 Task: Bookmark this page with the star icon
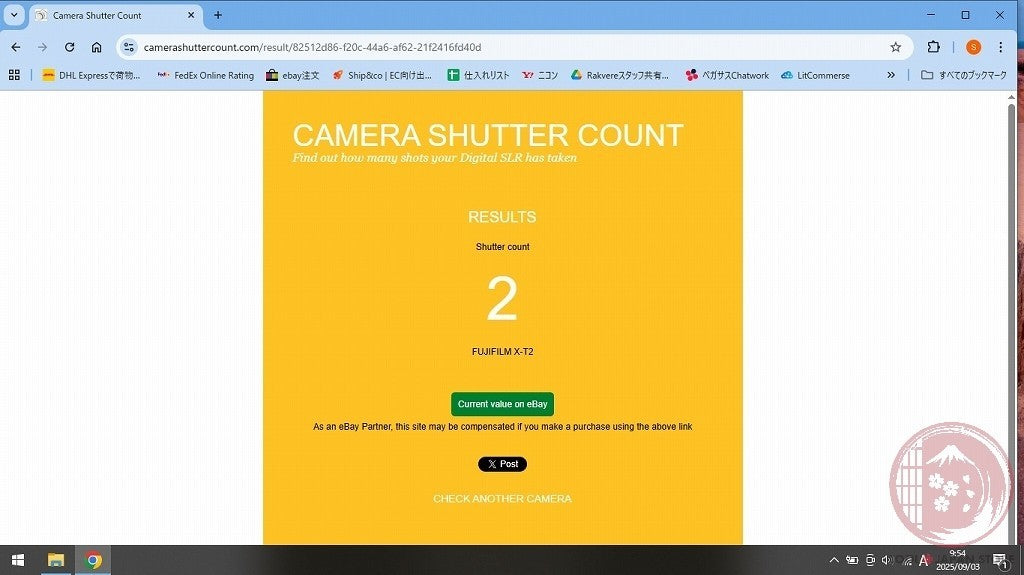(895, 47)
